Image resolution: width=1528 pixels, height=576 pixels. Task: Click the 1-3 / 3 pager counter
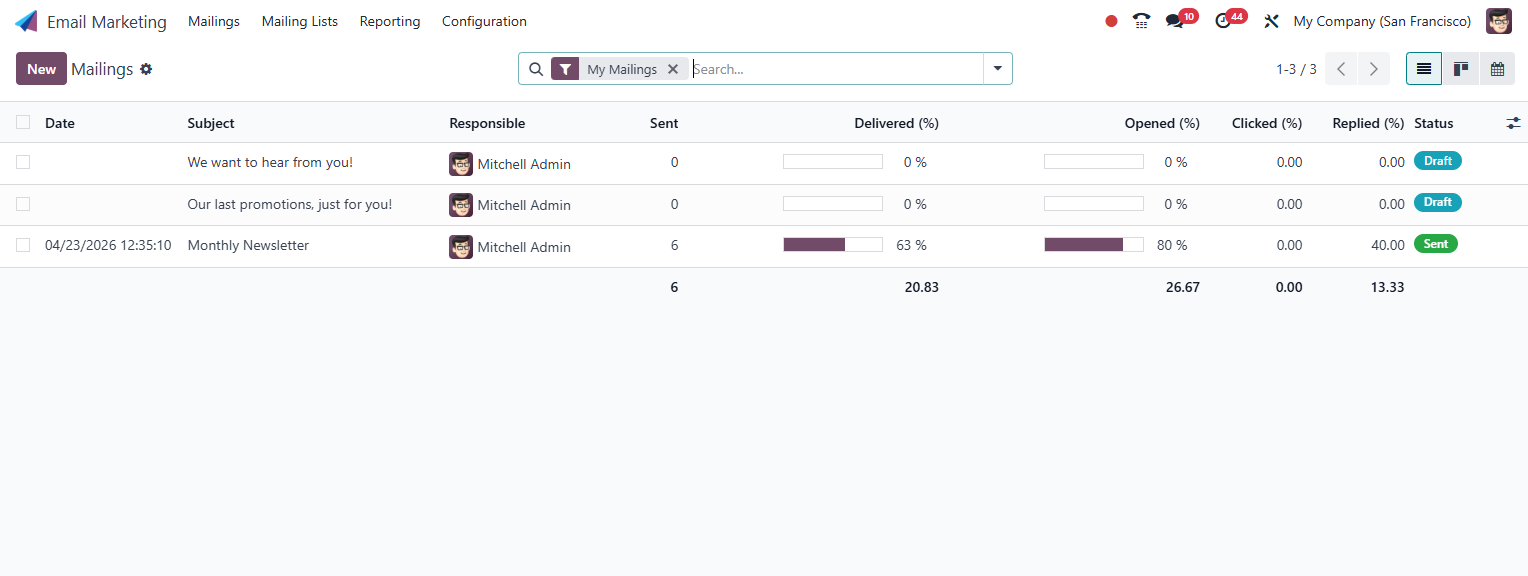click(1296, 69)
